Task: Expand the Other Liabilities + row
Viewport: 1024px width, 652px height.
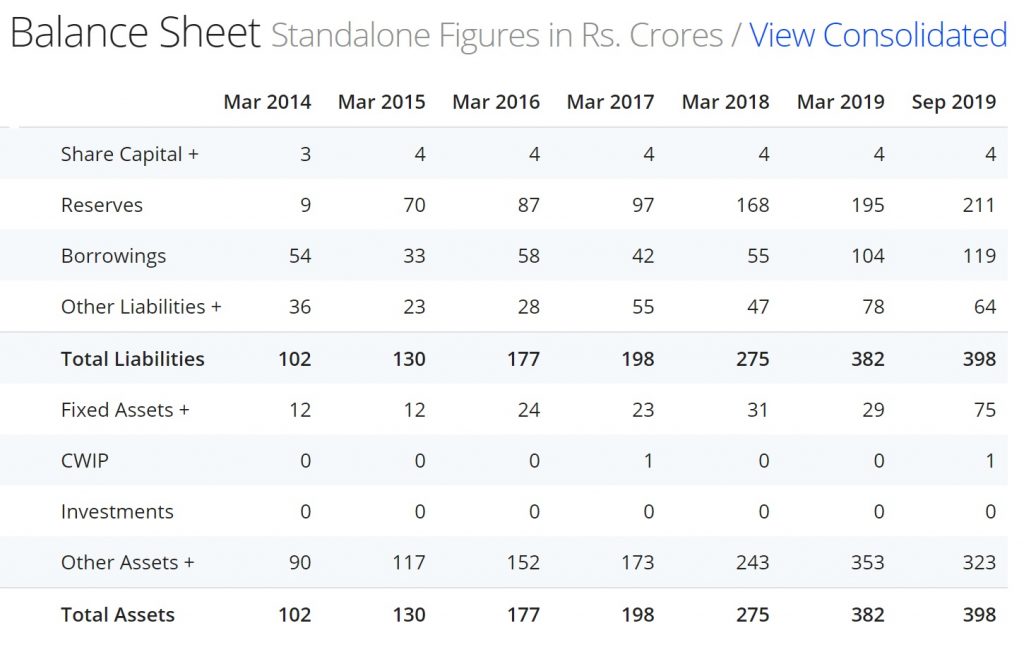Action: coord(140,307)
